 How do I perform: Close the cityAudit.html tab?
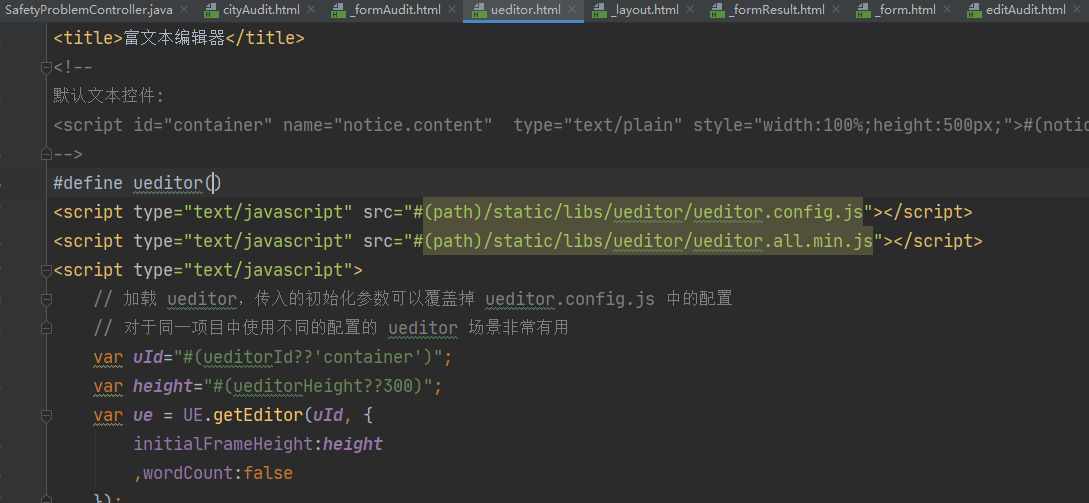pyautogui.click(x=309, y=11)
